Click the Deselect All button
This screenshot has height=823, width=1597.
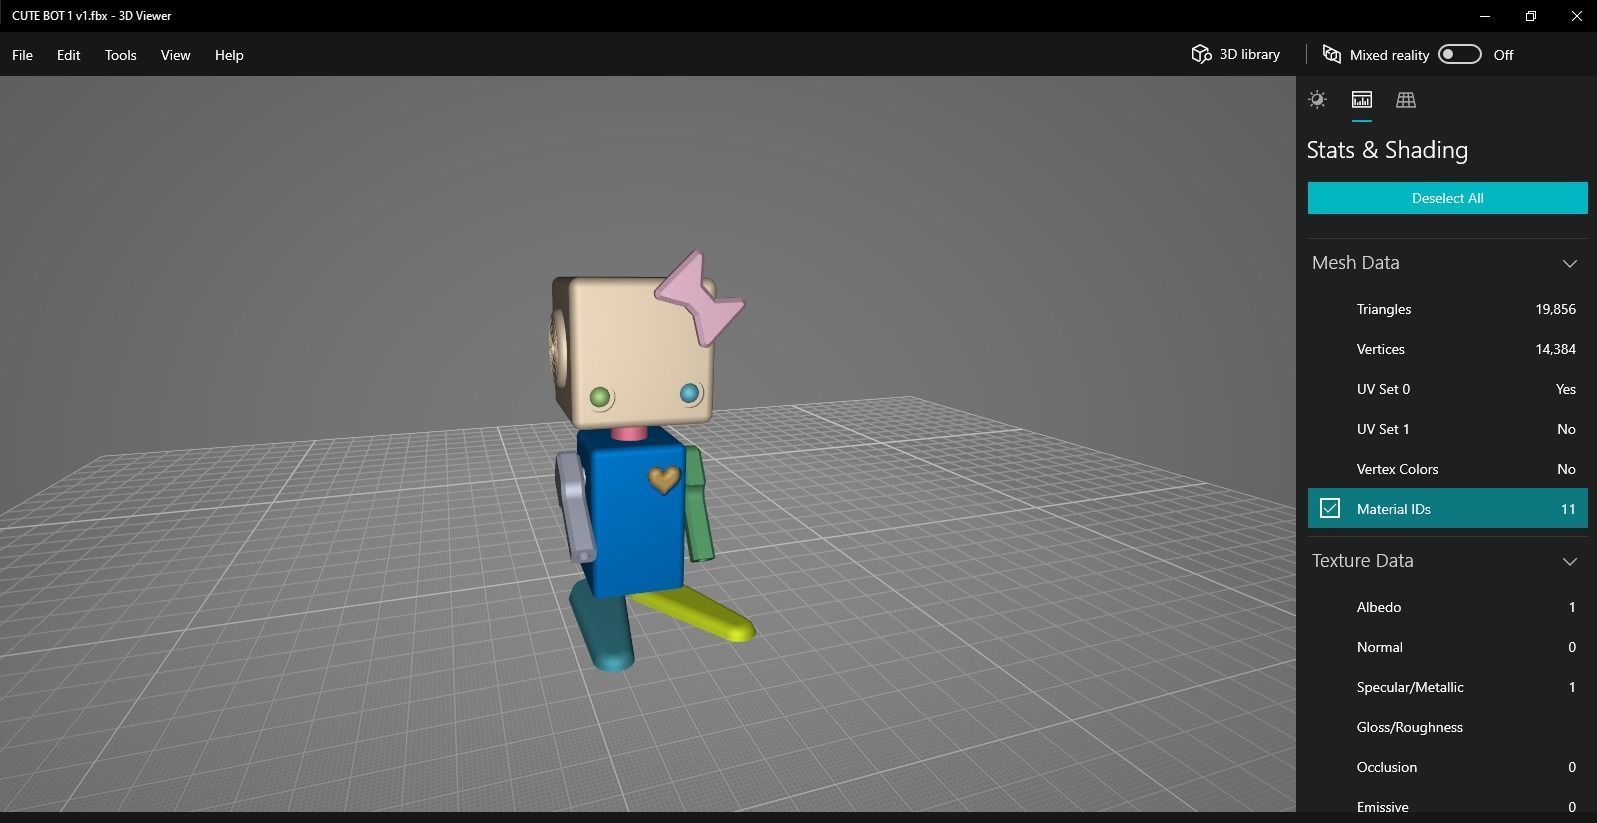tap(1447, 198)
